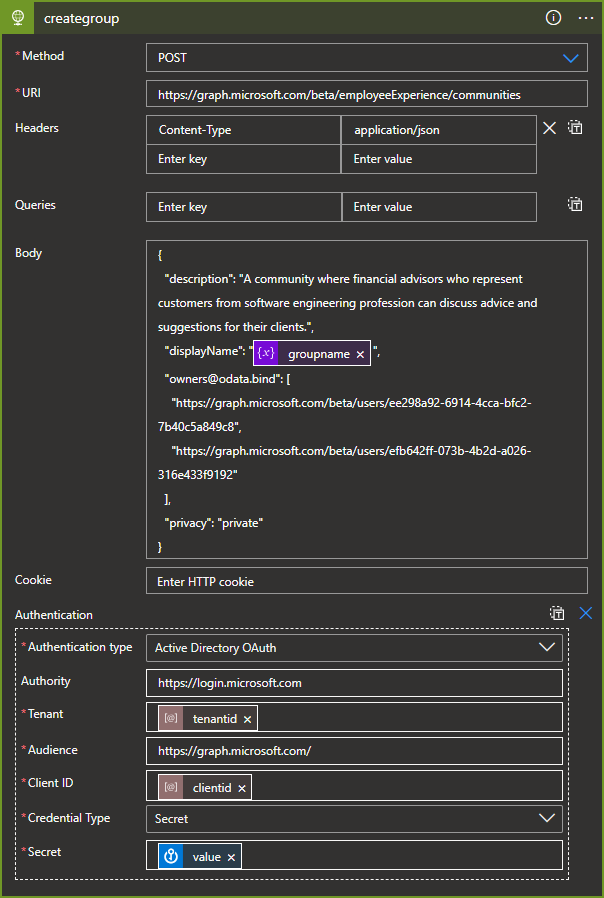
Task: Remove the value token from Secret
Action: tap(231, 857)
